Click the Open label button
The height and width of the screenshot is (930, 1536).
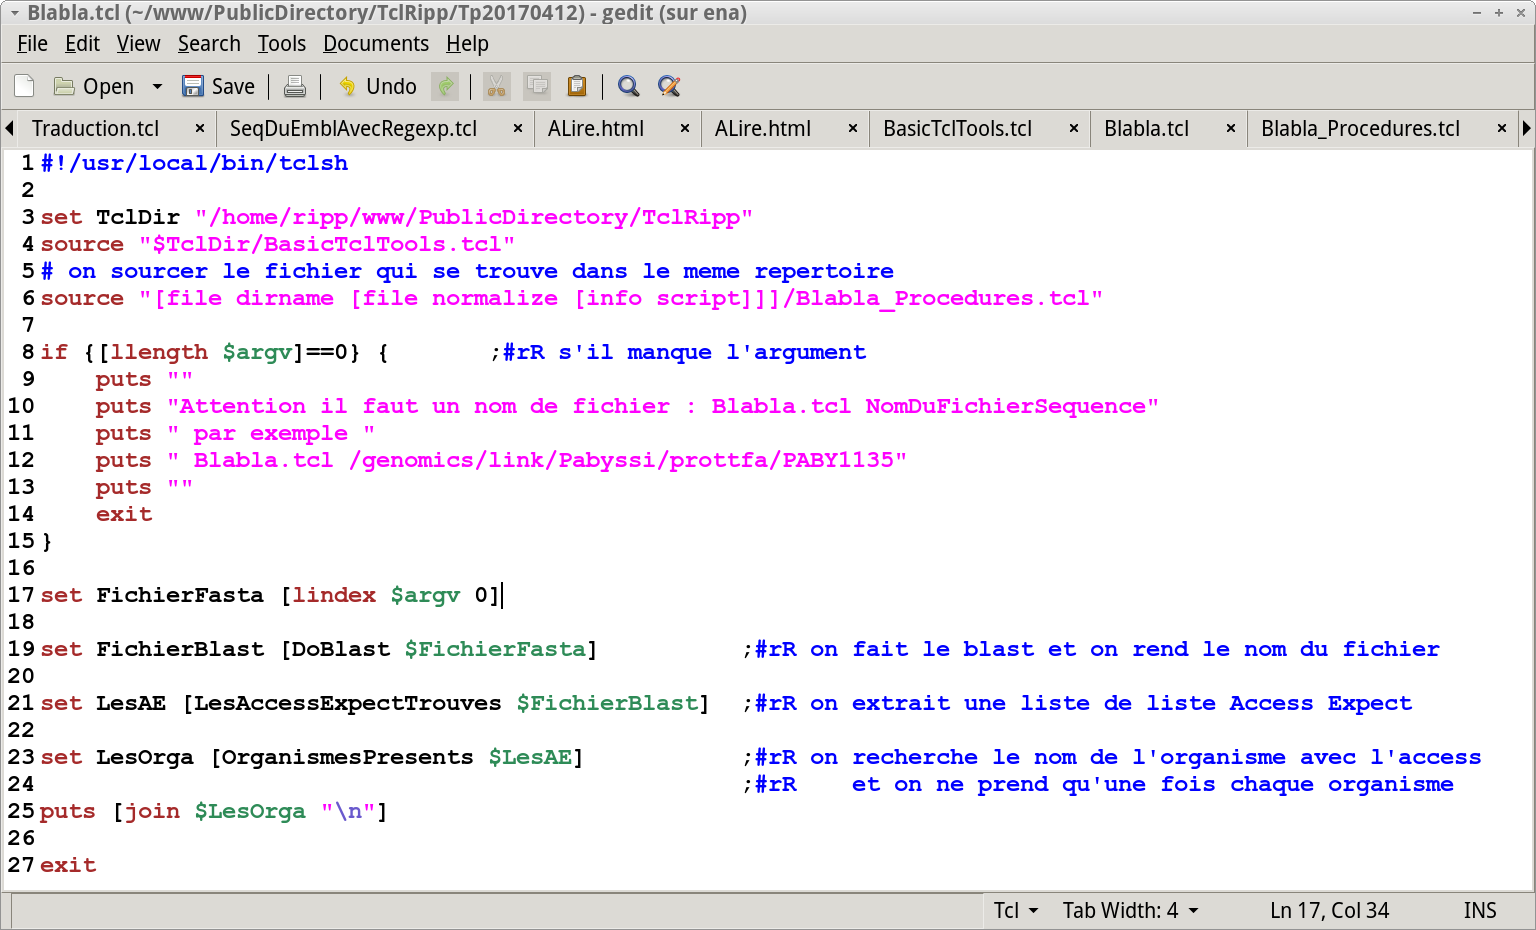pos(108,87)
